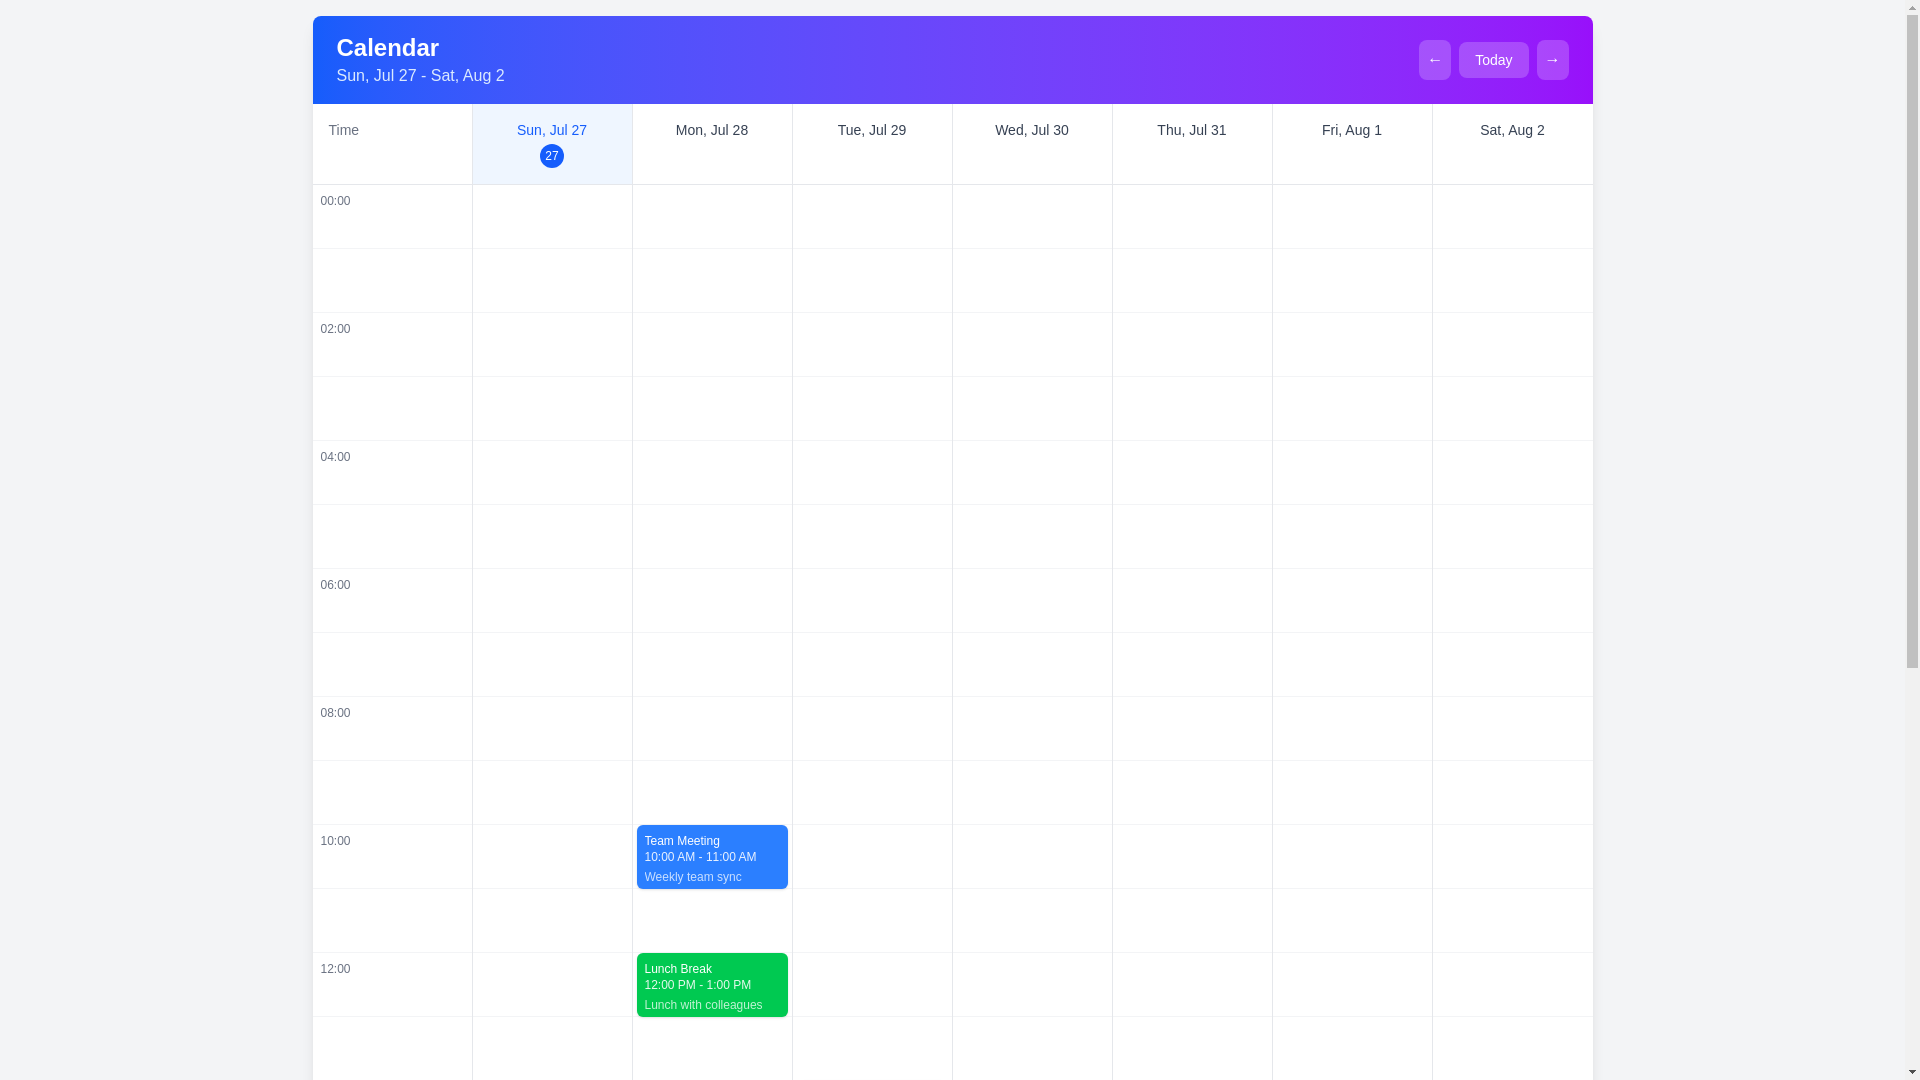Go to previous week with left arrow
This screenshot has height=1080, width=1920.
pos(1434,60)
